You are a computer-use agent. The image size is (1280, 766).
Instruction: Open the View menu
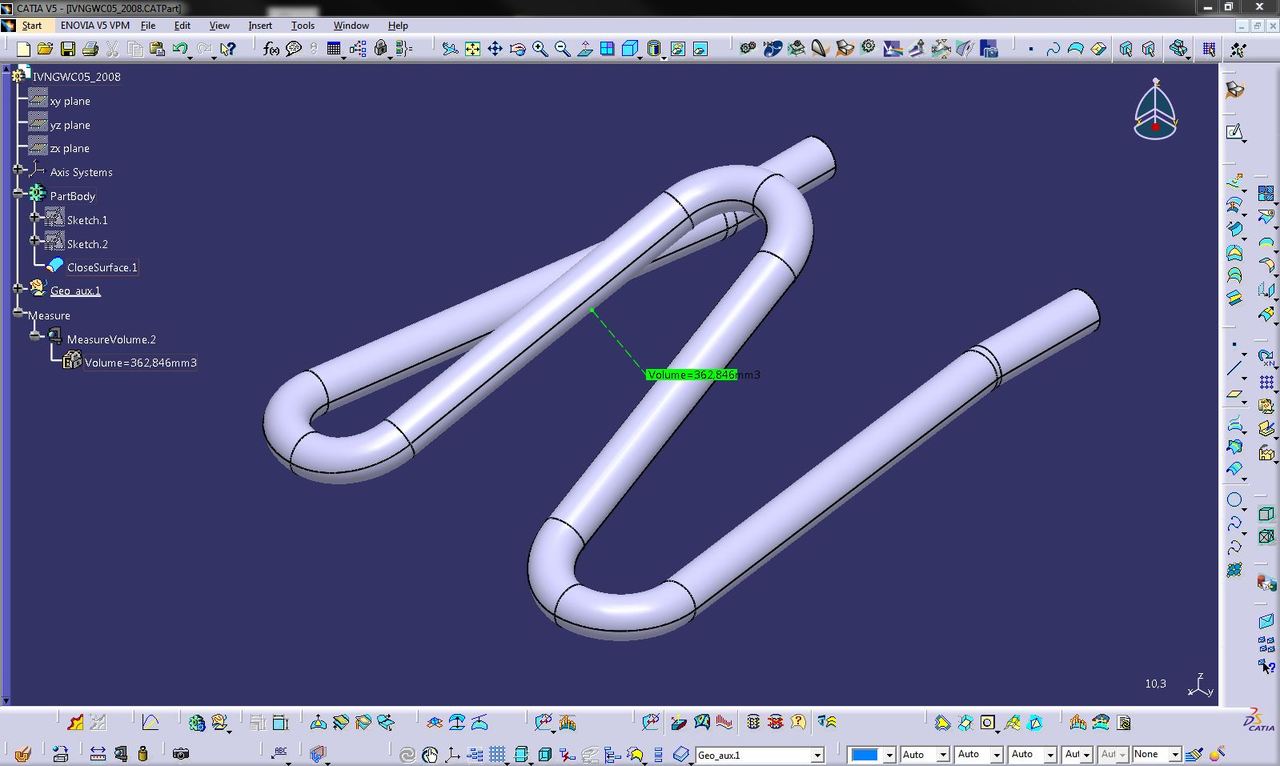click(x=219, y=25)
